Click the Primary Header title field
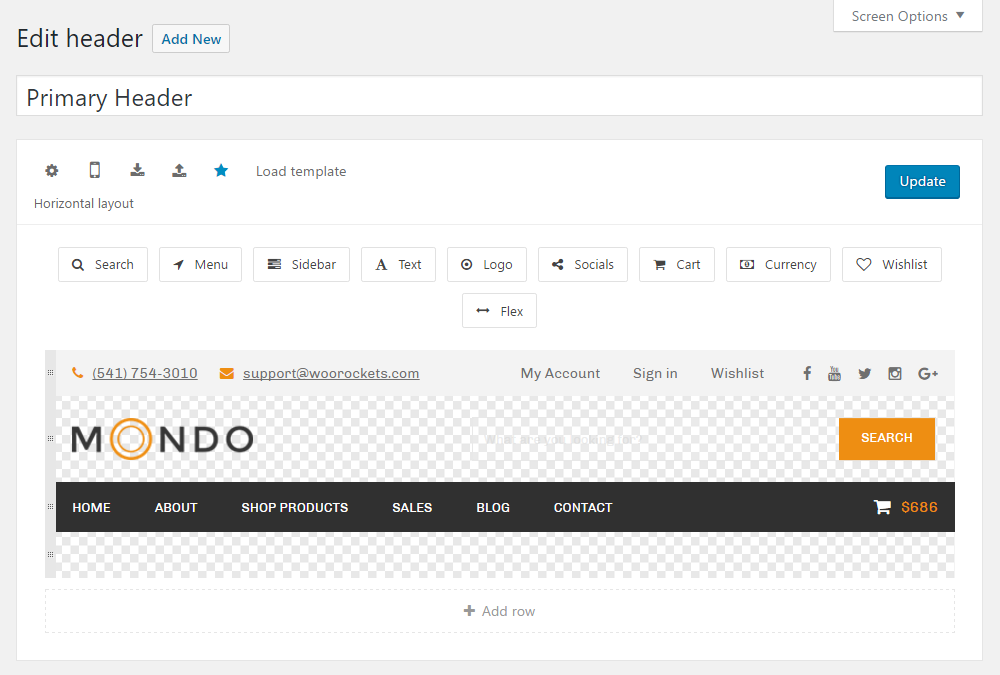This screenshot has height=675, width=1000. [x=500, y=96]
